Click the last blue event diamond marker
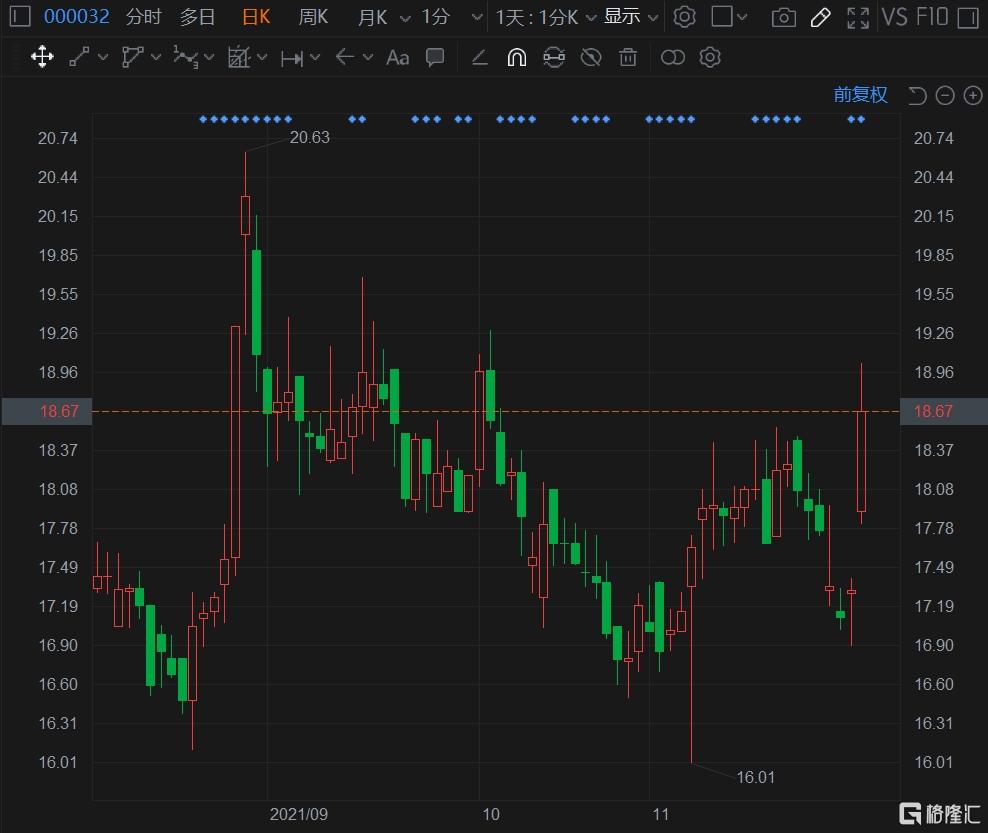Viewport: 988px width, 833px height. coord(861,119)
